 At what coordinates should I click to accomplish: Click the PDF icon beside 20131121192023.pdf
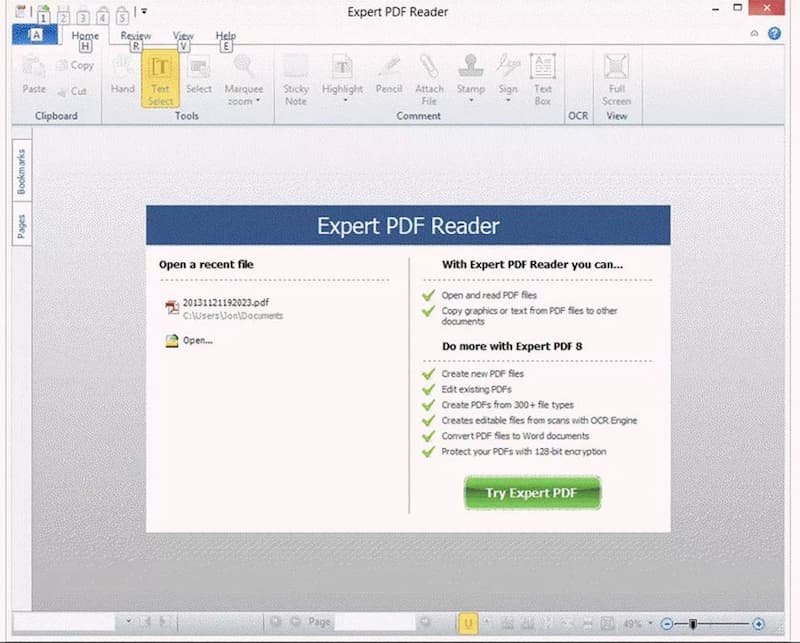[172, 308]
